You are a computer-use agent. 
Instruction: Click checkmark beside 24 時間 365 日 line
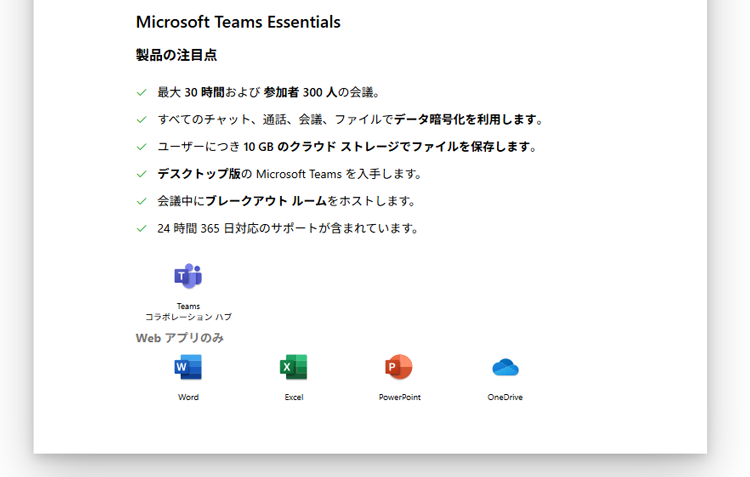pos(142,229)
